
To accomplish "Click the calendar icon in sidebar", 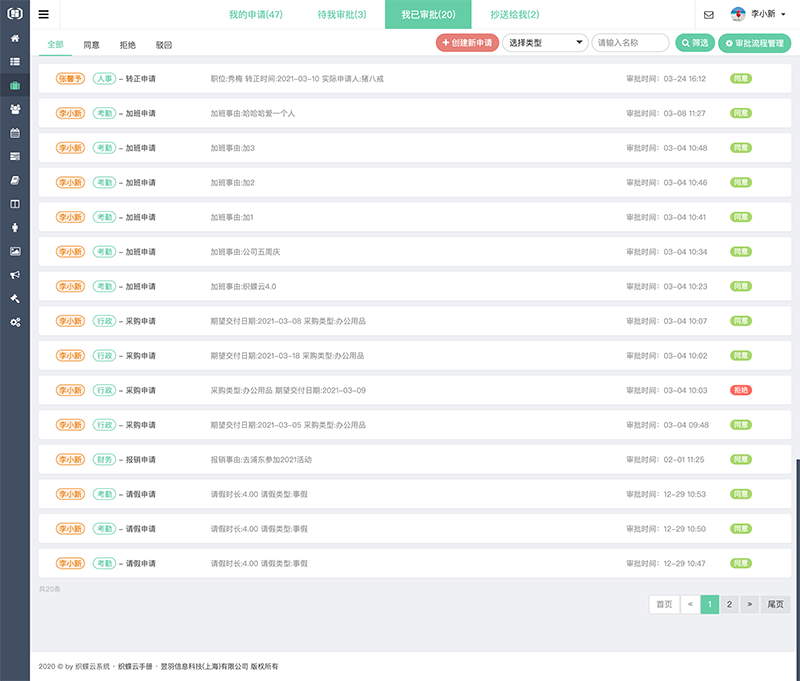I will 15,133.
